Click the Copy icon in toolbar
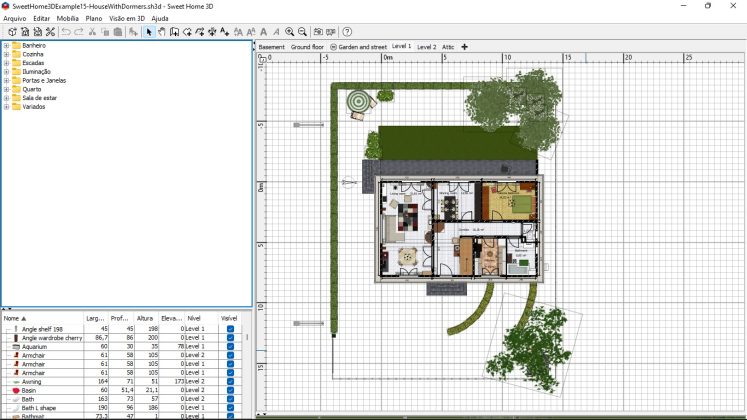747x420 pixels. 105,32
